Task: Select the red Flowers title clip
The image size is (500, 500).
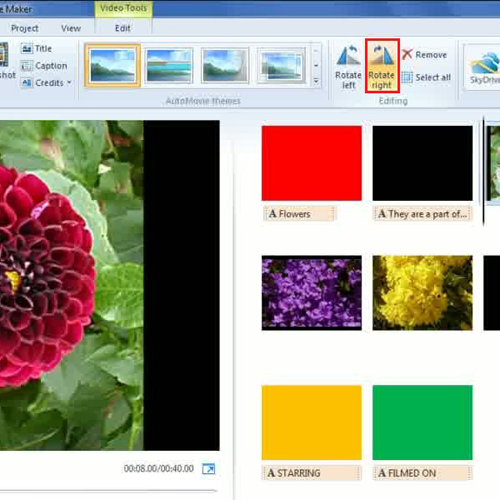Action: [x=312, y=163]
